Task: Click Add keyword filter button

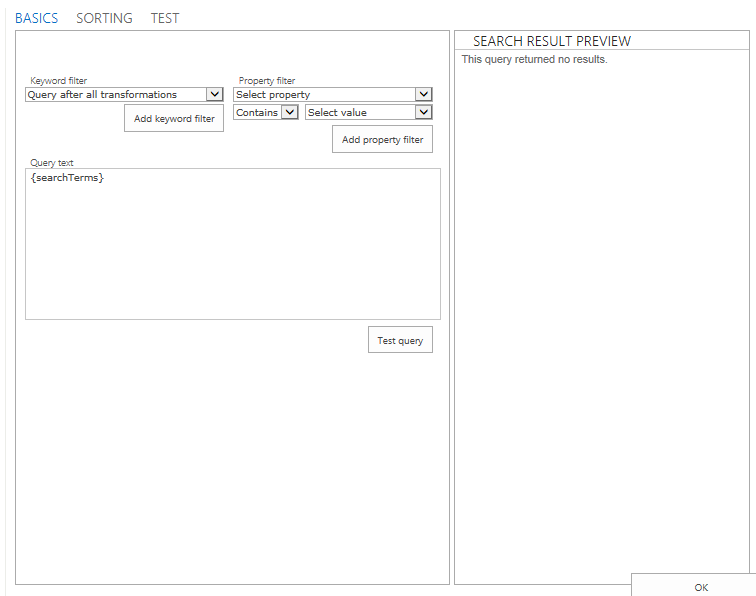Action: tap(174, 118)
